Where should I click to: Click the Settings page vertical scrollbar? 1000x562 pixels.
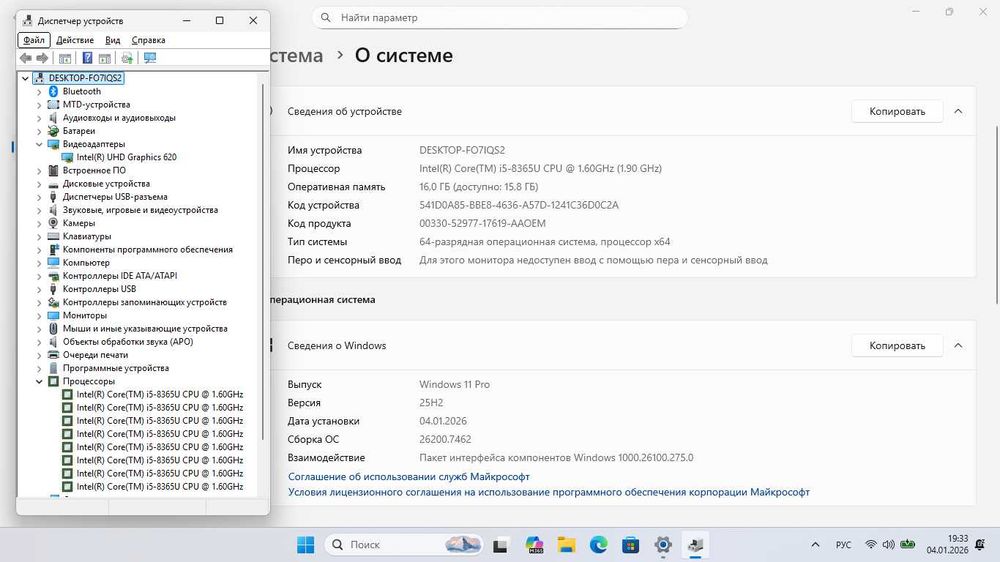coord(996,215)
